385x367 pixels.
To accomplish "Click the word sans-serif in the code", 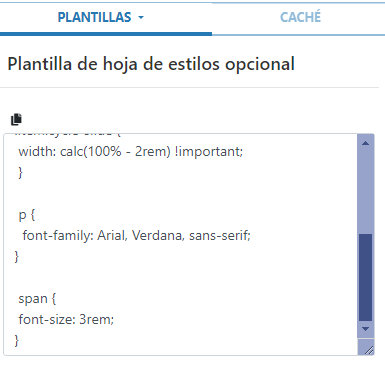I will click(x=220, y=236).
